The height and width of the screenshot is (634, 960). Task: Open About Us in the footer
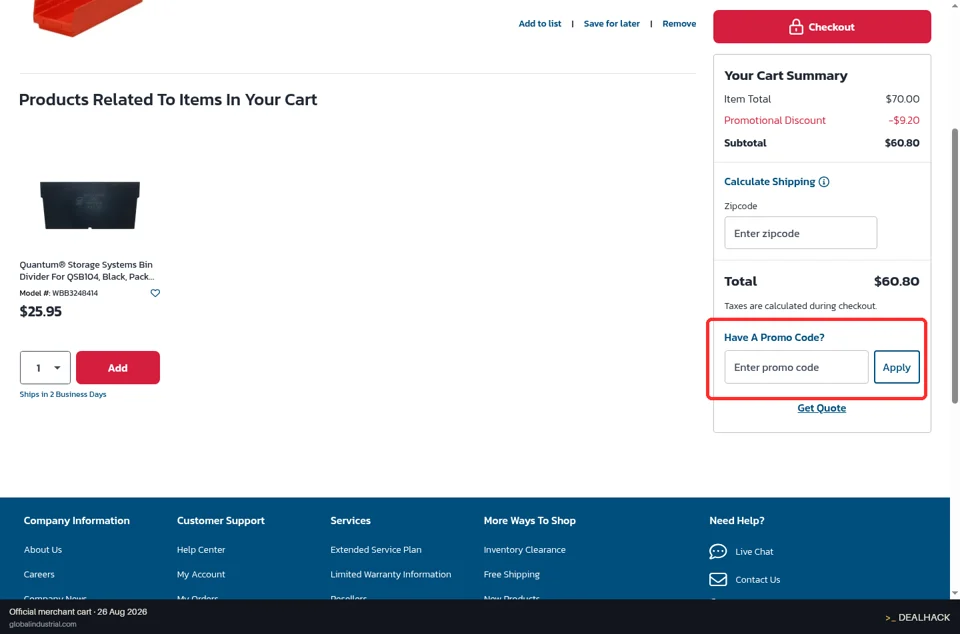[43, 550]
